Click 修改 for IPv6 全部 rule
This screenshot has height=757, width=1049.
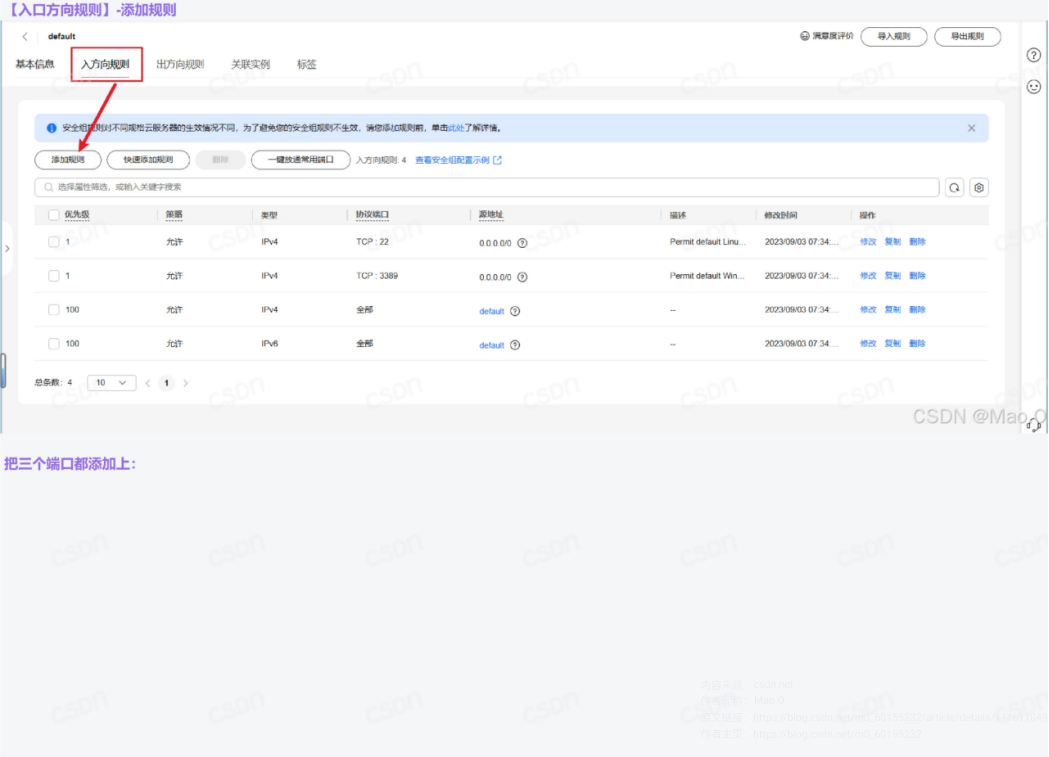pos(868,344)
